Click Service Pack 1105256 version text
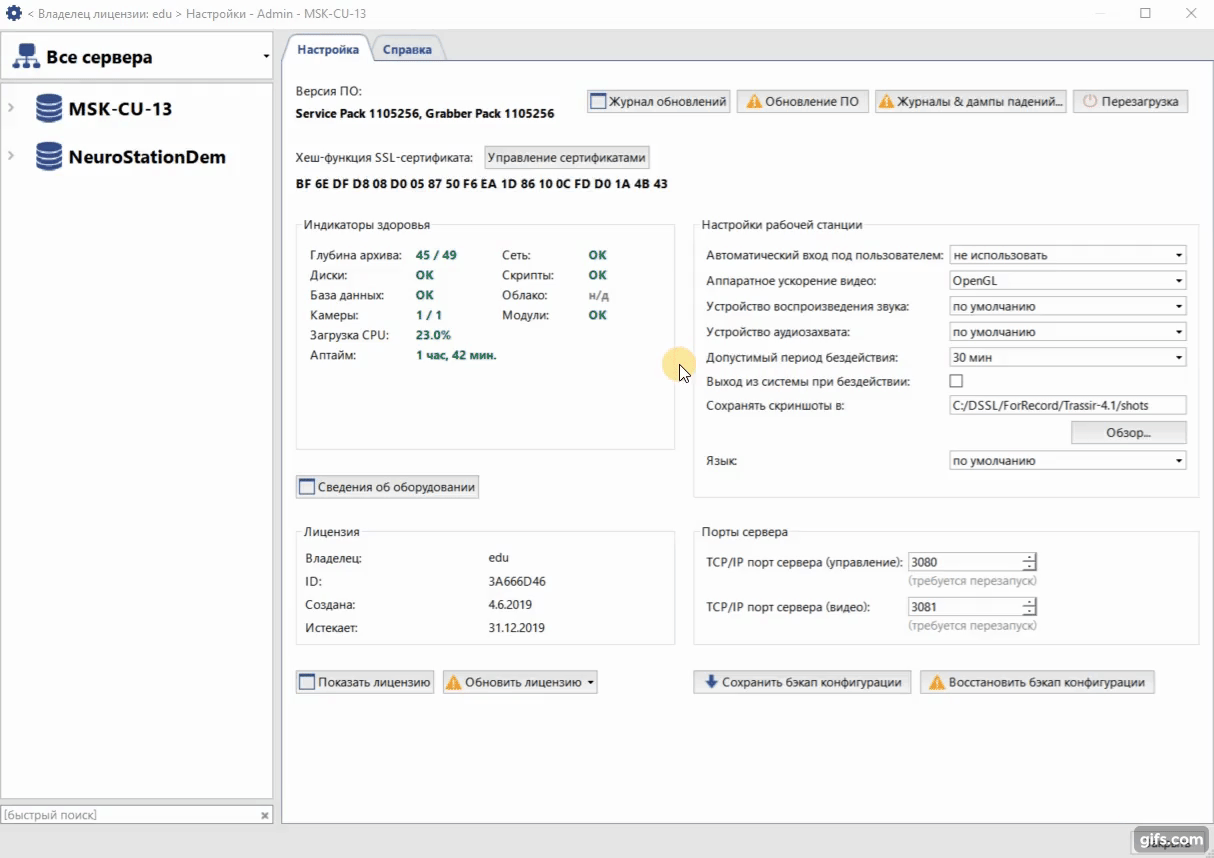 [x=425, y=114]
